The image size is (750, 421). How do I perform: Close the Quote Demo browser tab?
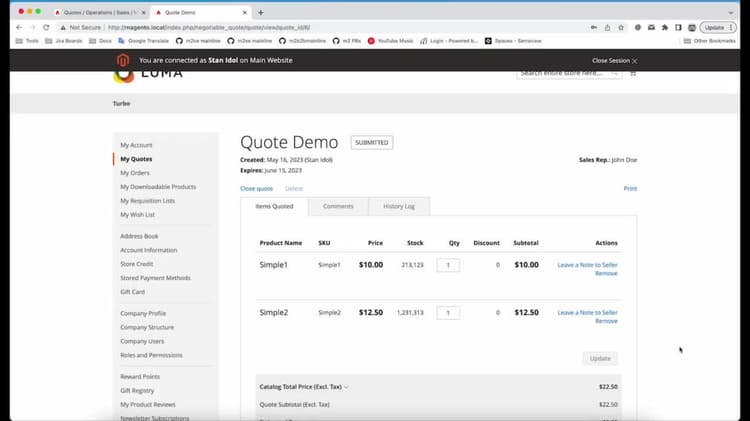point(245,12)
